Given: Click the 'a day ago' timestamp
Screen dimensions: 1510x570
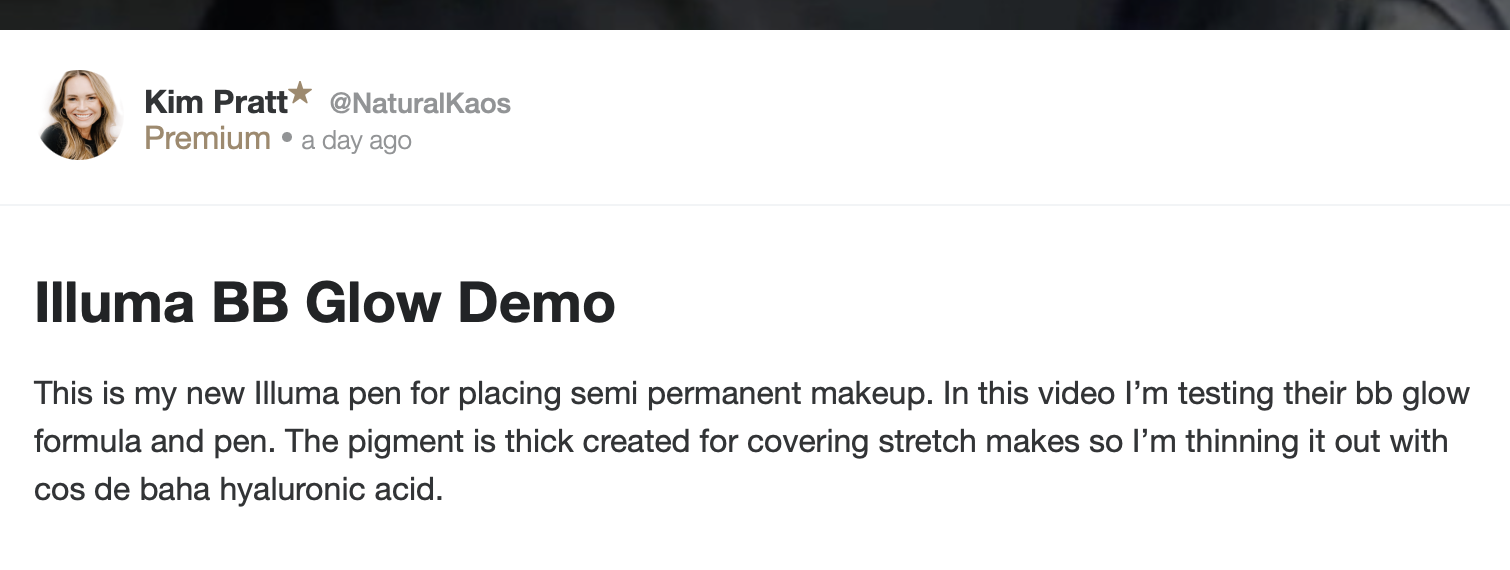Looking at the screenshot, I should coord(356,141).
